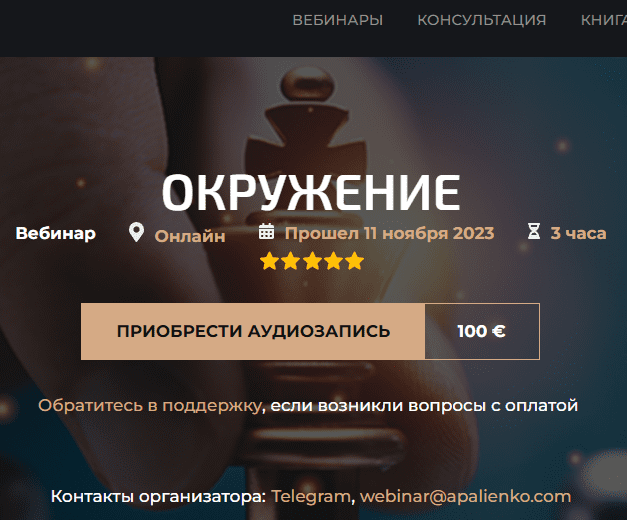The width and height of the screenshot is (627, 520).
Task: Open the organizer Telegram link
Action: coord(311,496)
